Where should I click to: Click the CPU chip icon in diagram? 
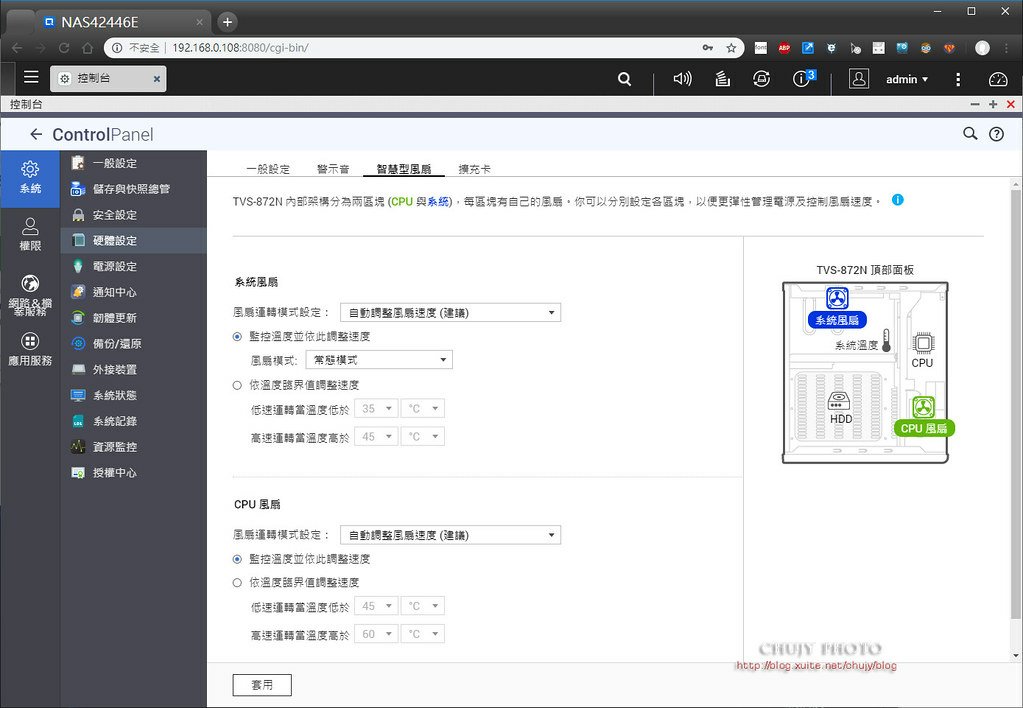tap(923, 343)
